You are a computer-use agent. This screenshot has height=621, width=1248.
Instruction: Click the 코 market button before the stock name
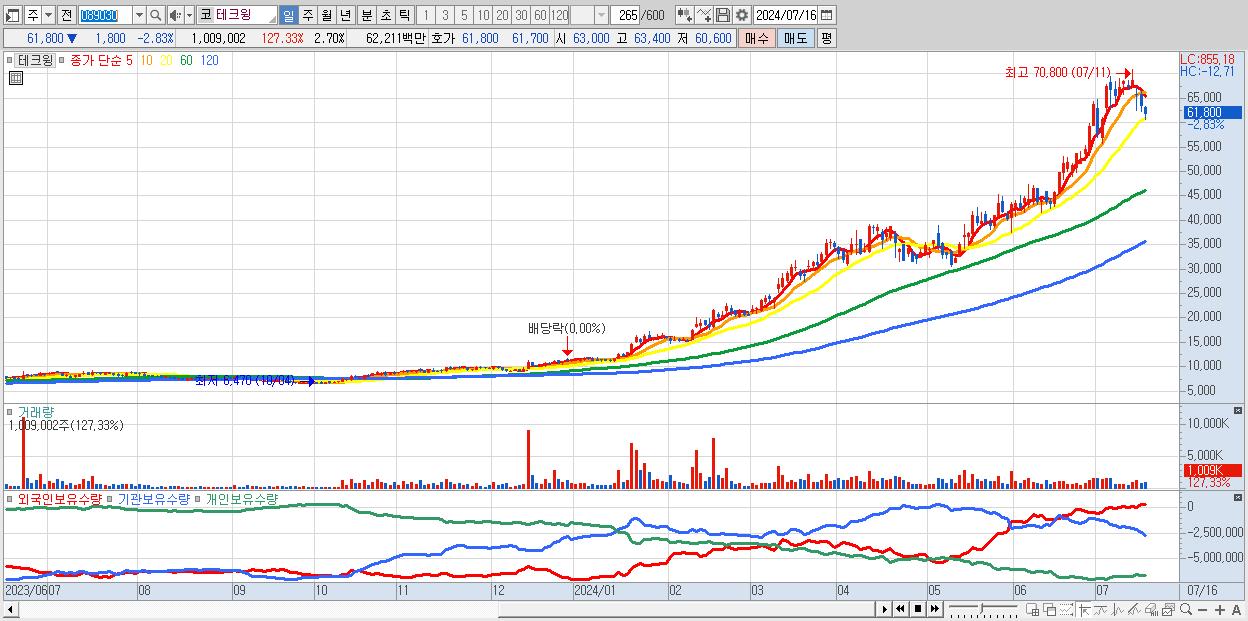(205, 15)
